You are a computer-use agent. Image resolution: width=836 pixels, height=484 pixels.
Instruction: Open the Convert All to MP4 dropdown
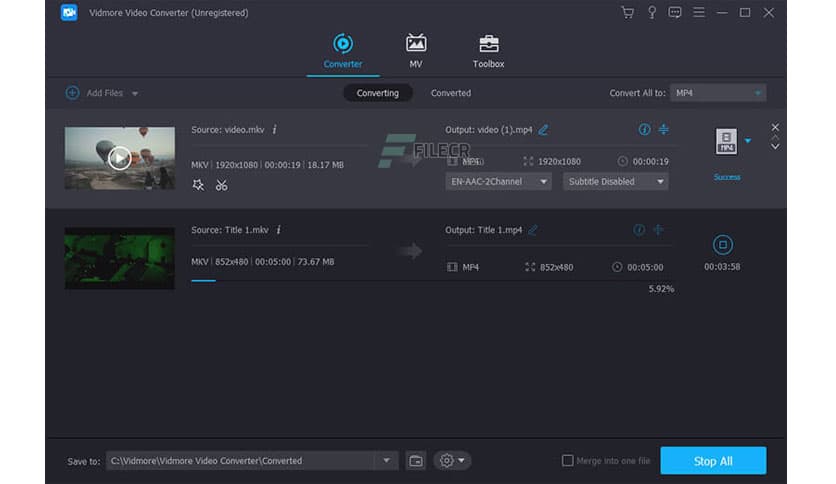coord(718,93)
